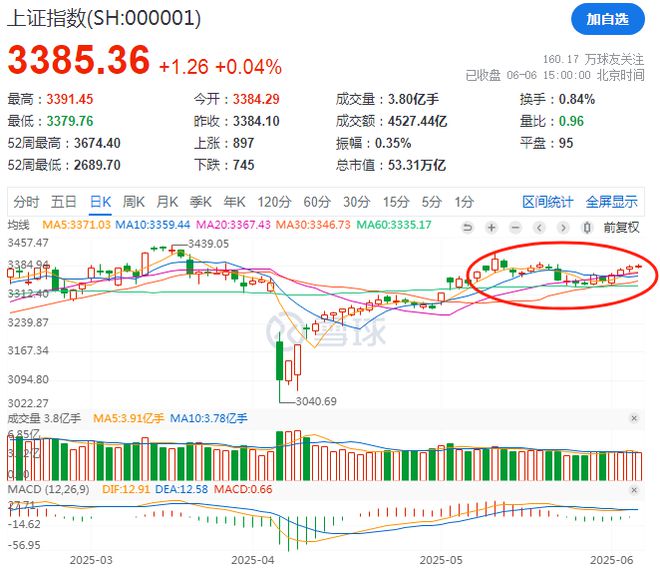660x577 pixels.
Task: Select the 年K tab
Action: 234,202
